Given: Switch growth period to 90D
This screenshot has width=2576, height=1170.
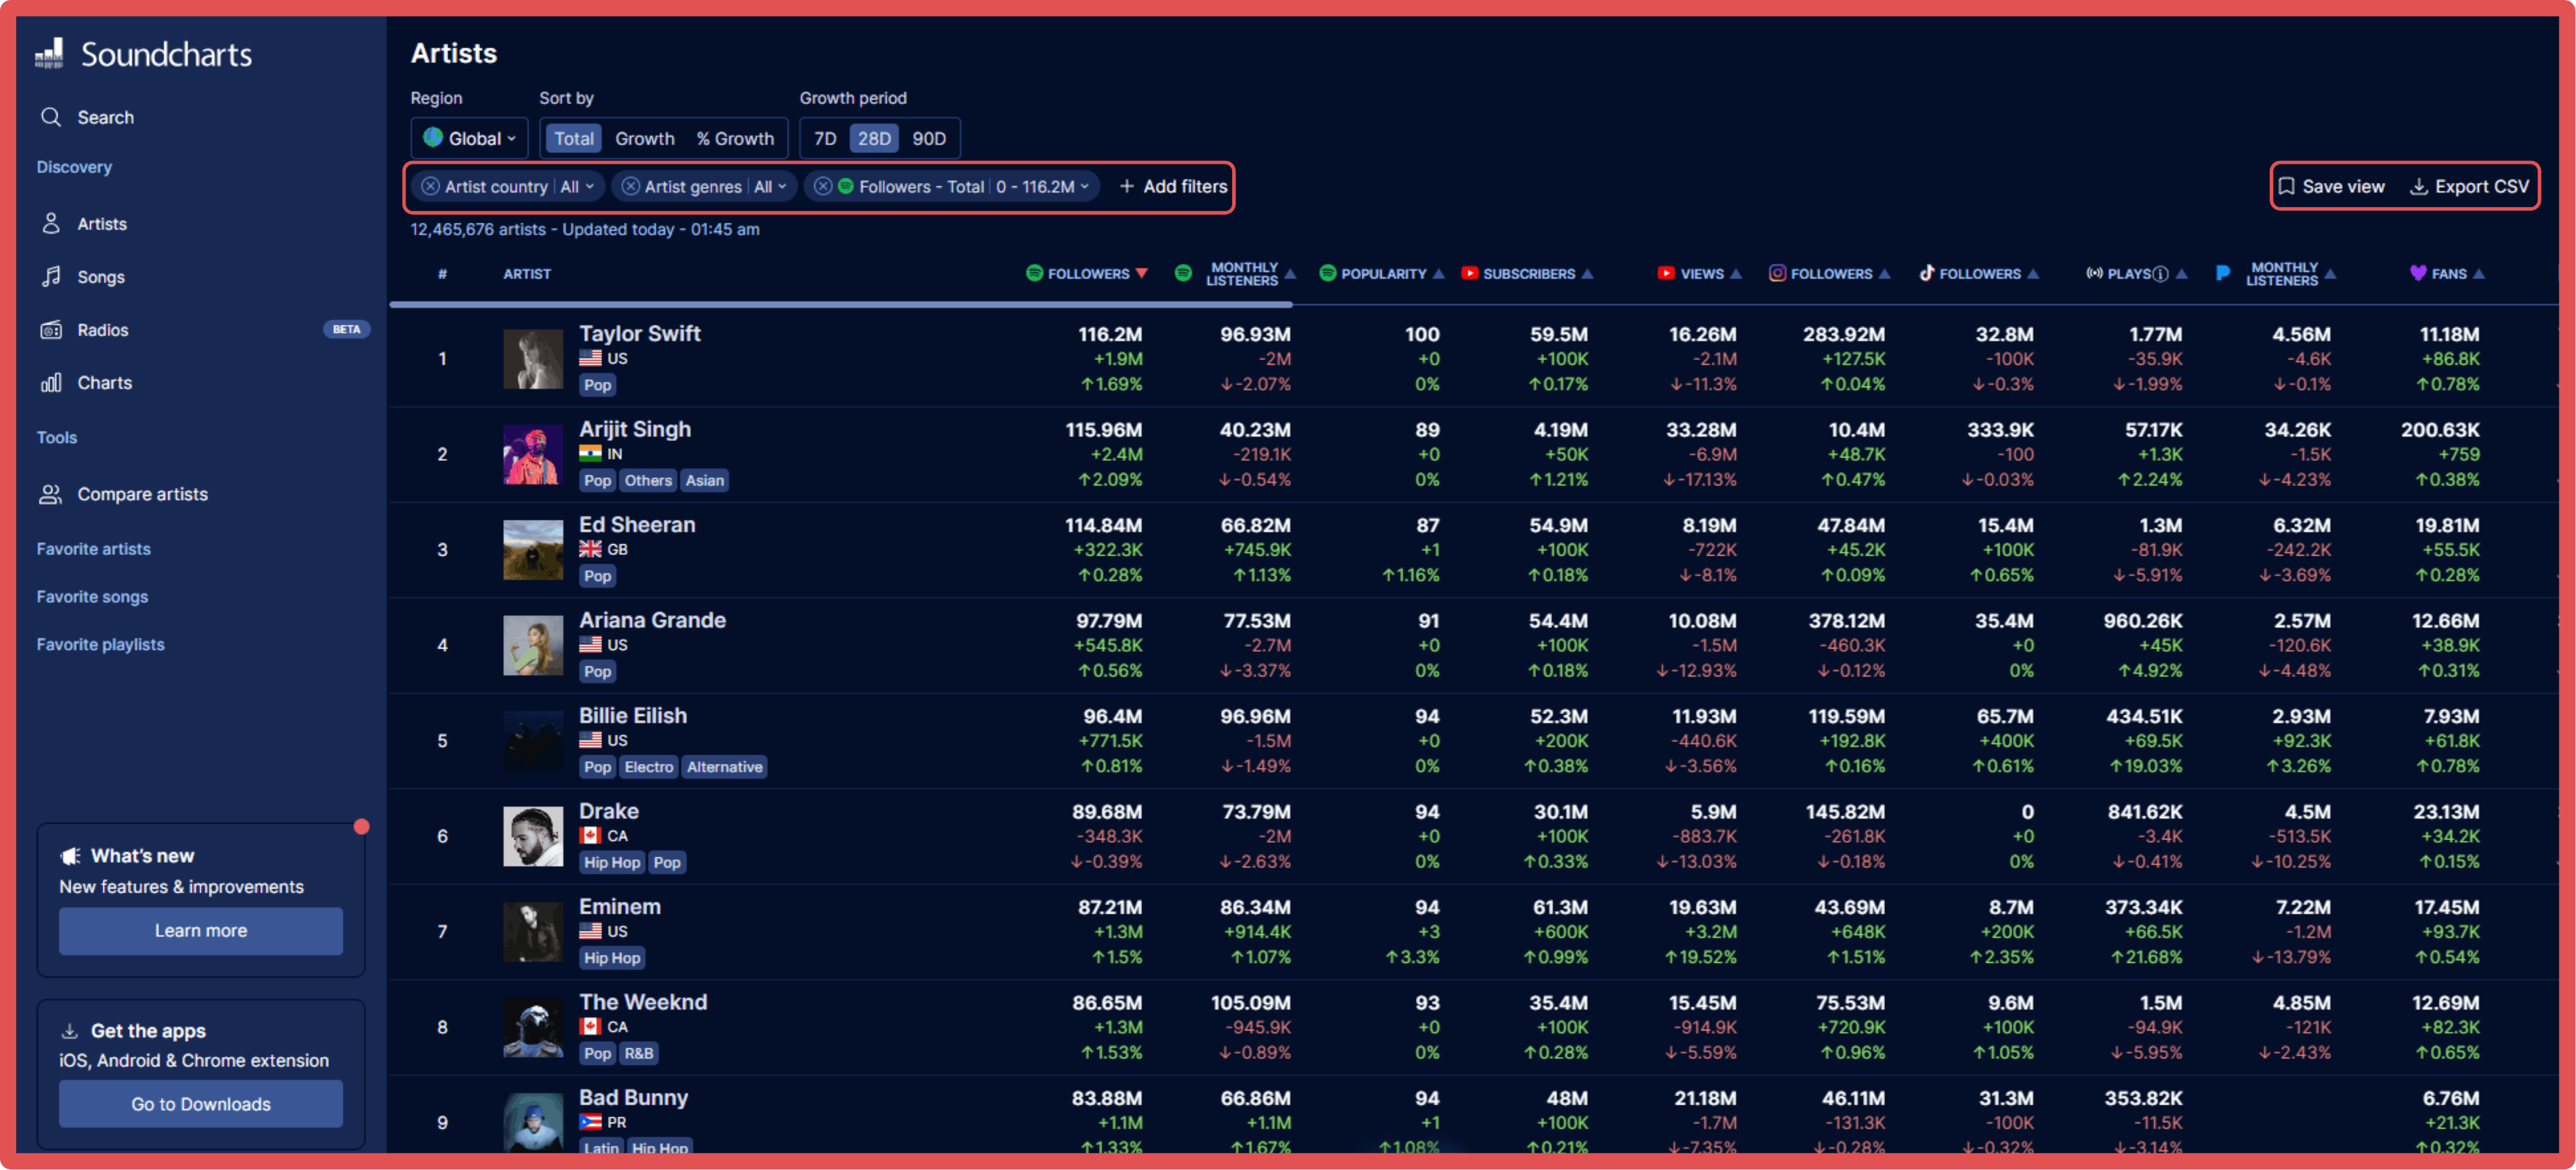Looking at the screenshot, I should coord(928,138).
